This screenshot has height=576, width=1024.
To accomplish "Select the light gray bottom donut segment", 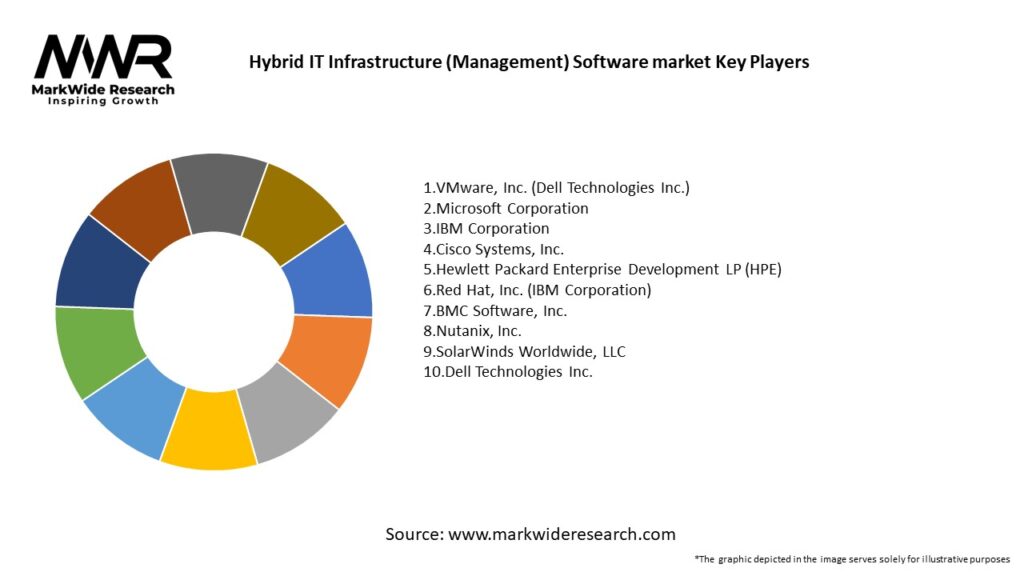I will 291,414.
